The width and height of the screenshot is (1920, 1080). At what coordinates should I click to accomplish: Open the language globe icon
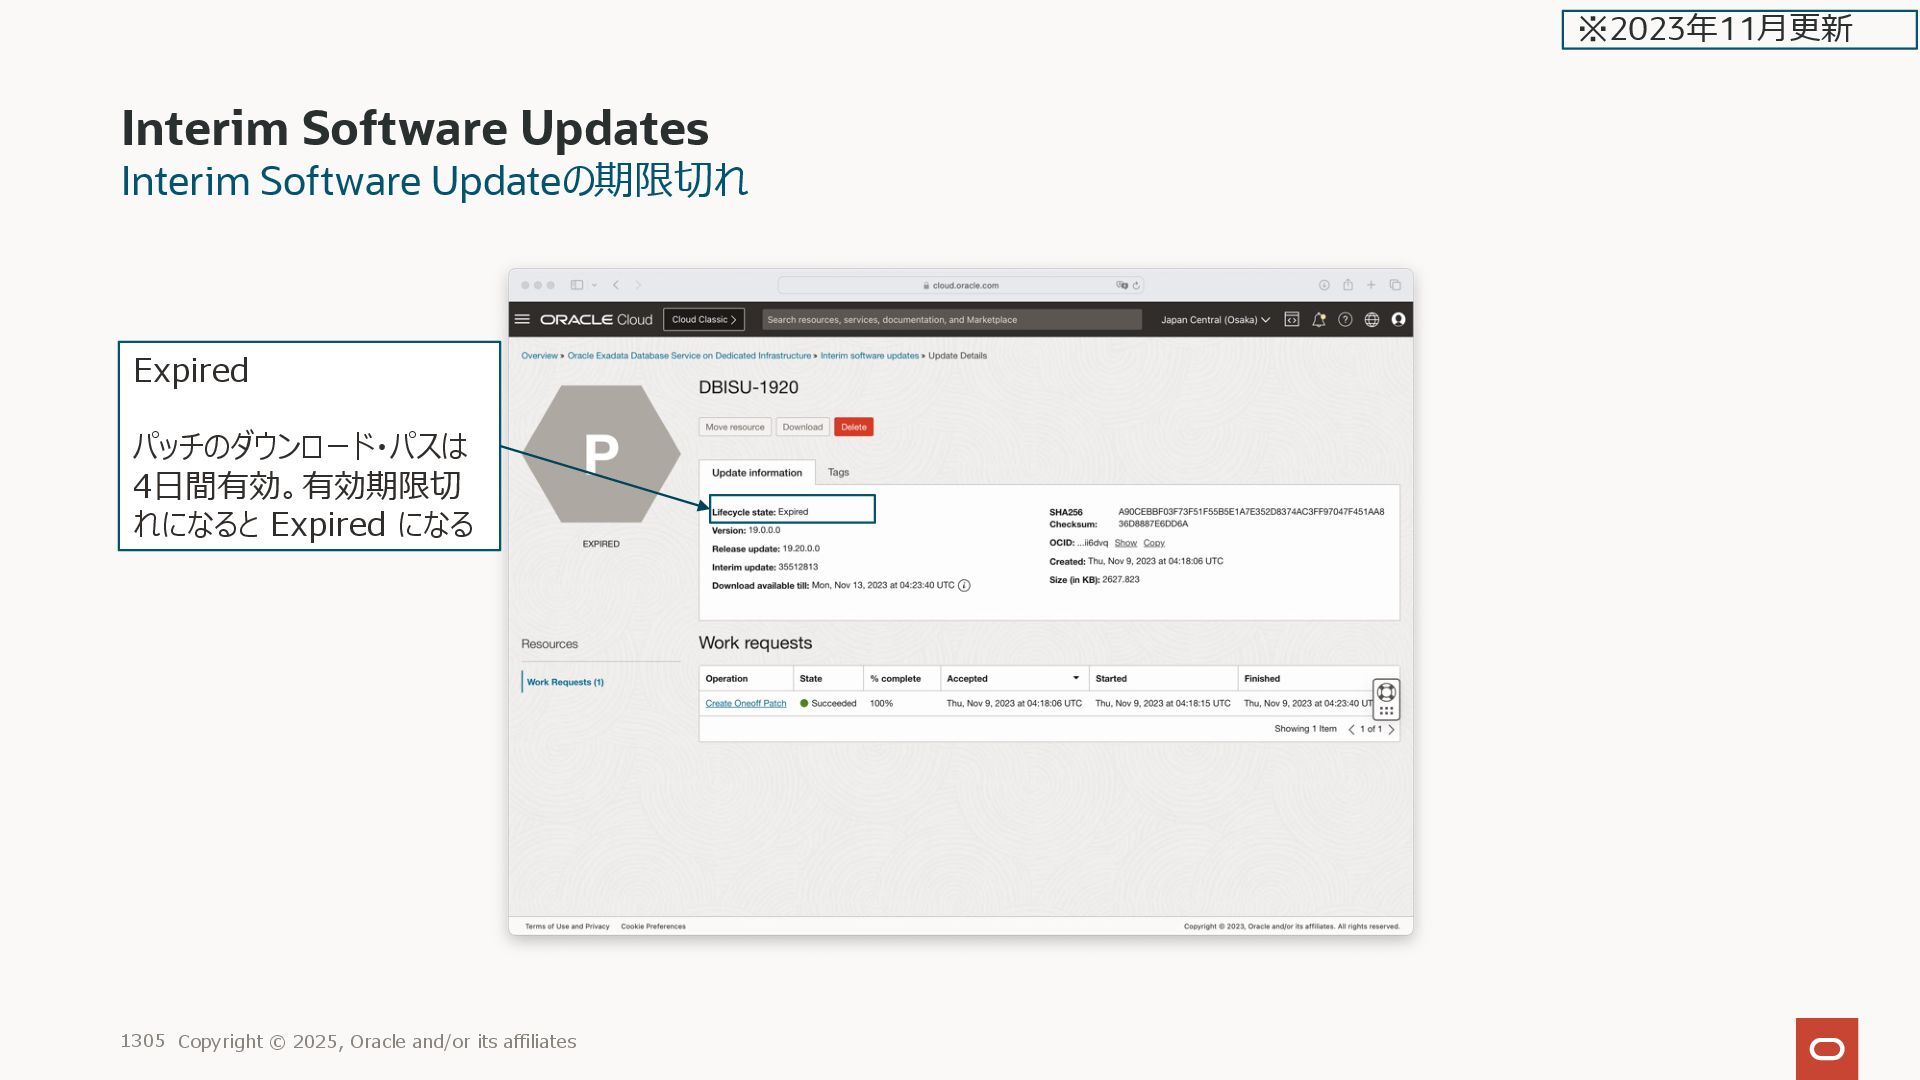(x=1372, y=320)
